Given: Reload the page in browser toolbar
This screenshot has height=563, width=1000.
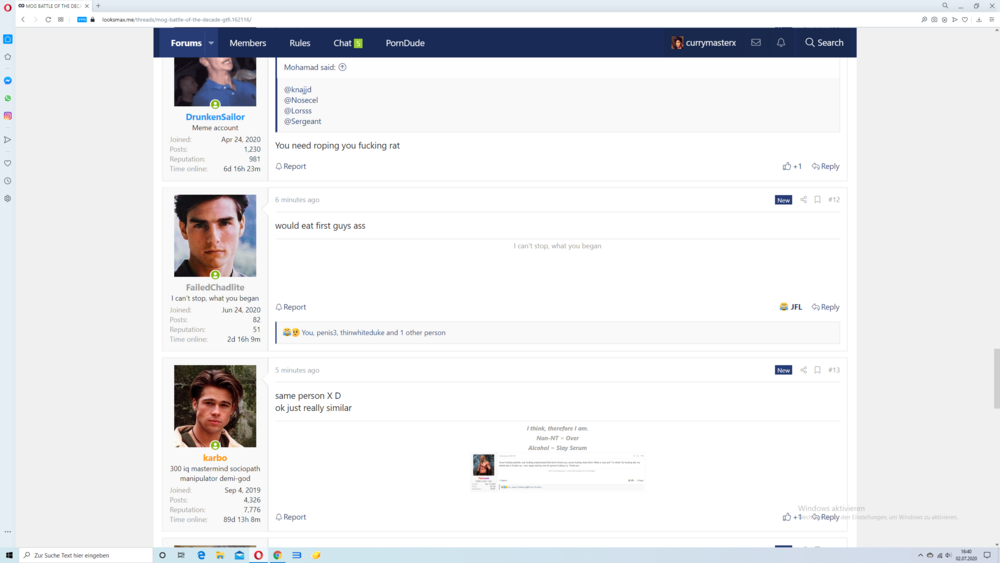Looking at the screenshot, I should pyautogui.click(x=48, y=19).
